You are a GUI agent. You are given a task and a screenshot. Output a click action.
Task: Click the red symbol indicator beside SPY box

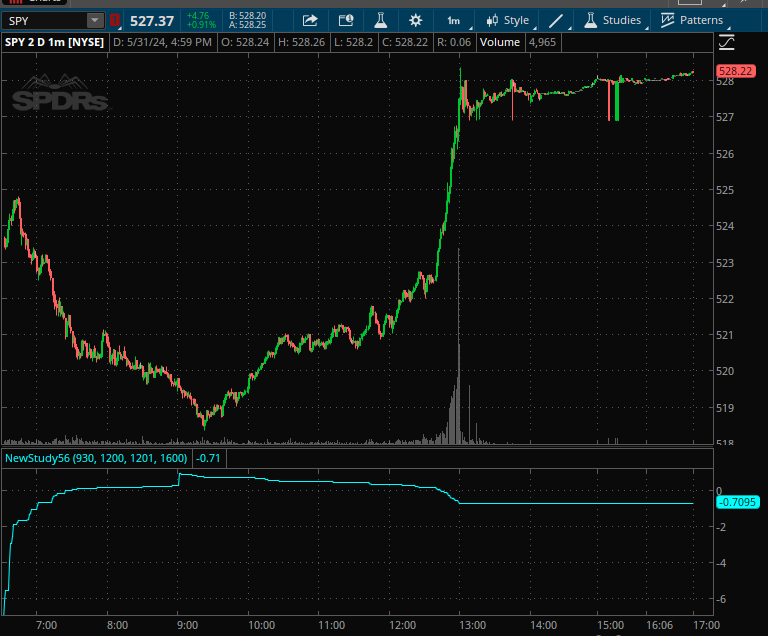pyautogui.click(x=115, y=20)
